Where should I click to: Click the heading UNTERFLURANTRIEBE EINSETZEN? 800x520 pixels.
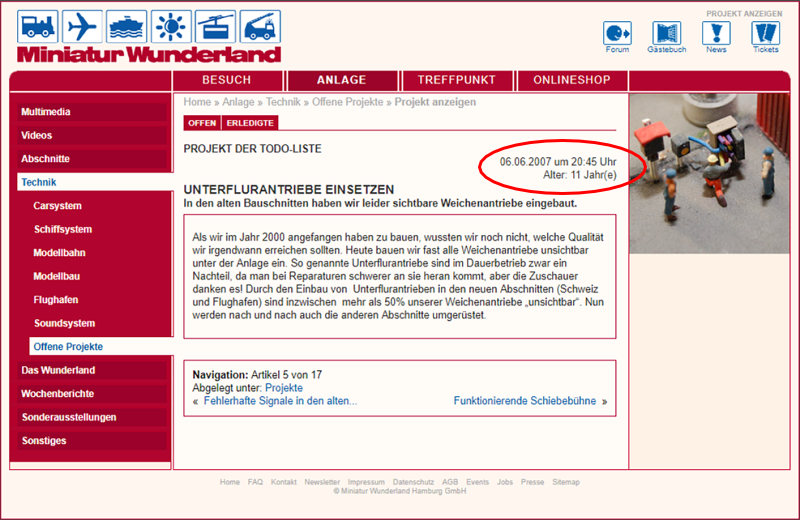[x=289, y=189]
